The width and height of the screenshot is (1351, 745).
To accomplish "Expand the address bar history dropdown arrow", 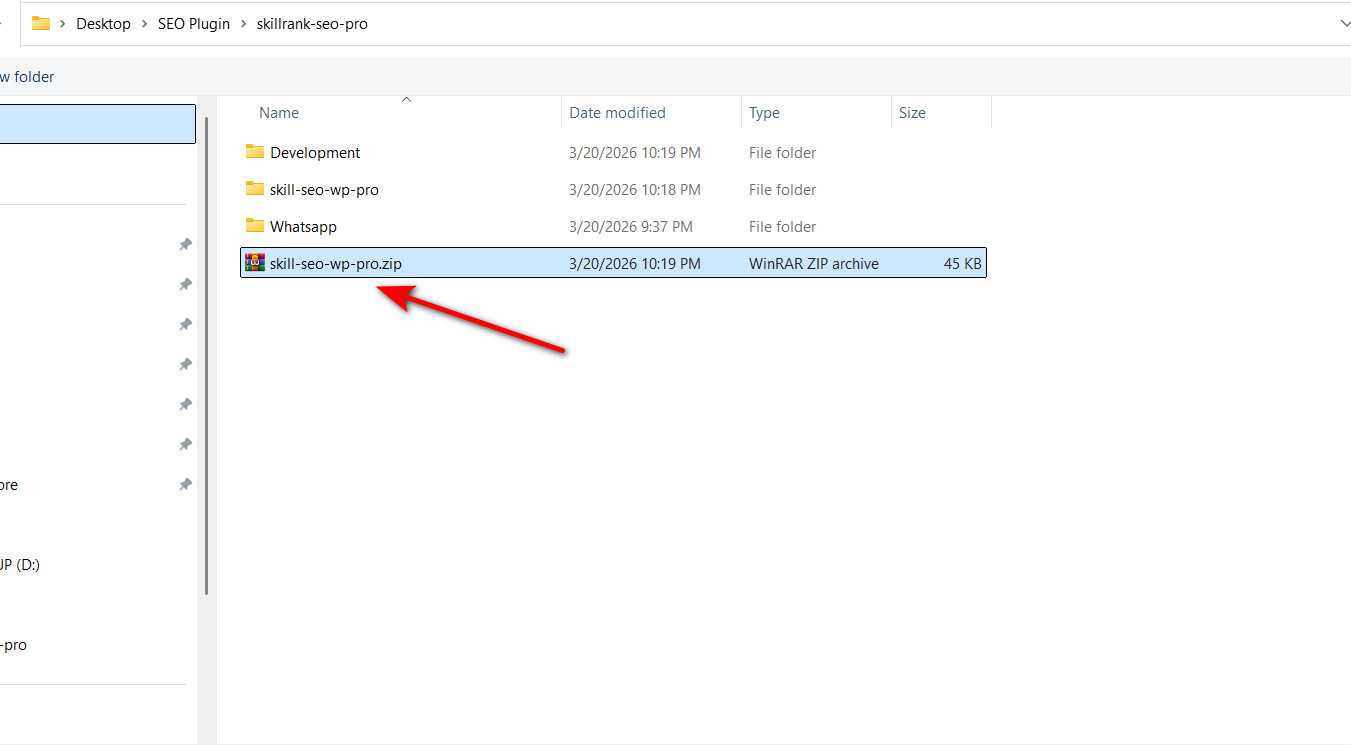I will click(1344, 24).
